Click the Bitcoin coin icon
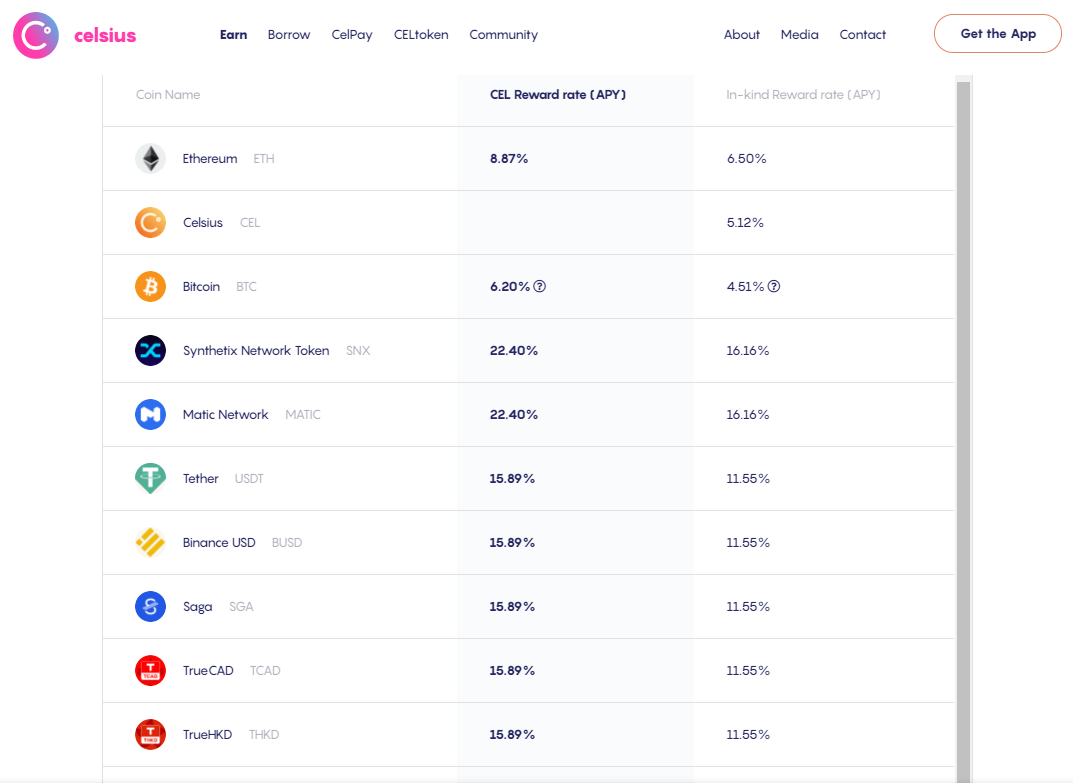 click(151, 287)
